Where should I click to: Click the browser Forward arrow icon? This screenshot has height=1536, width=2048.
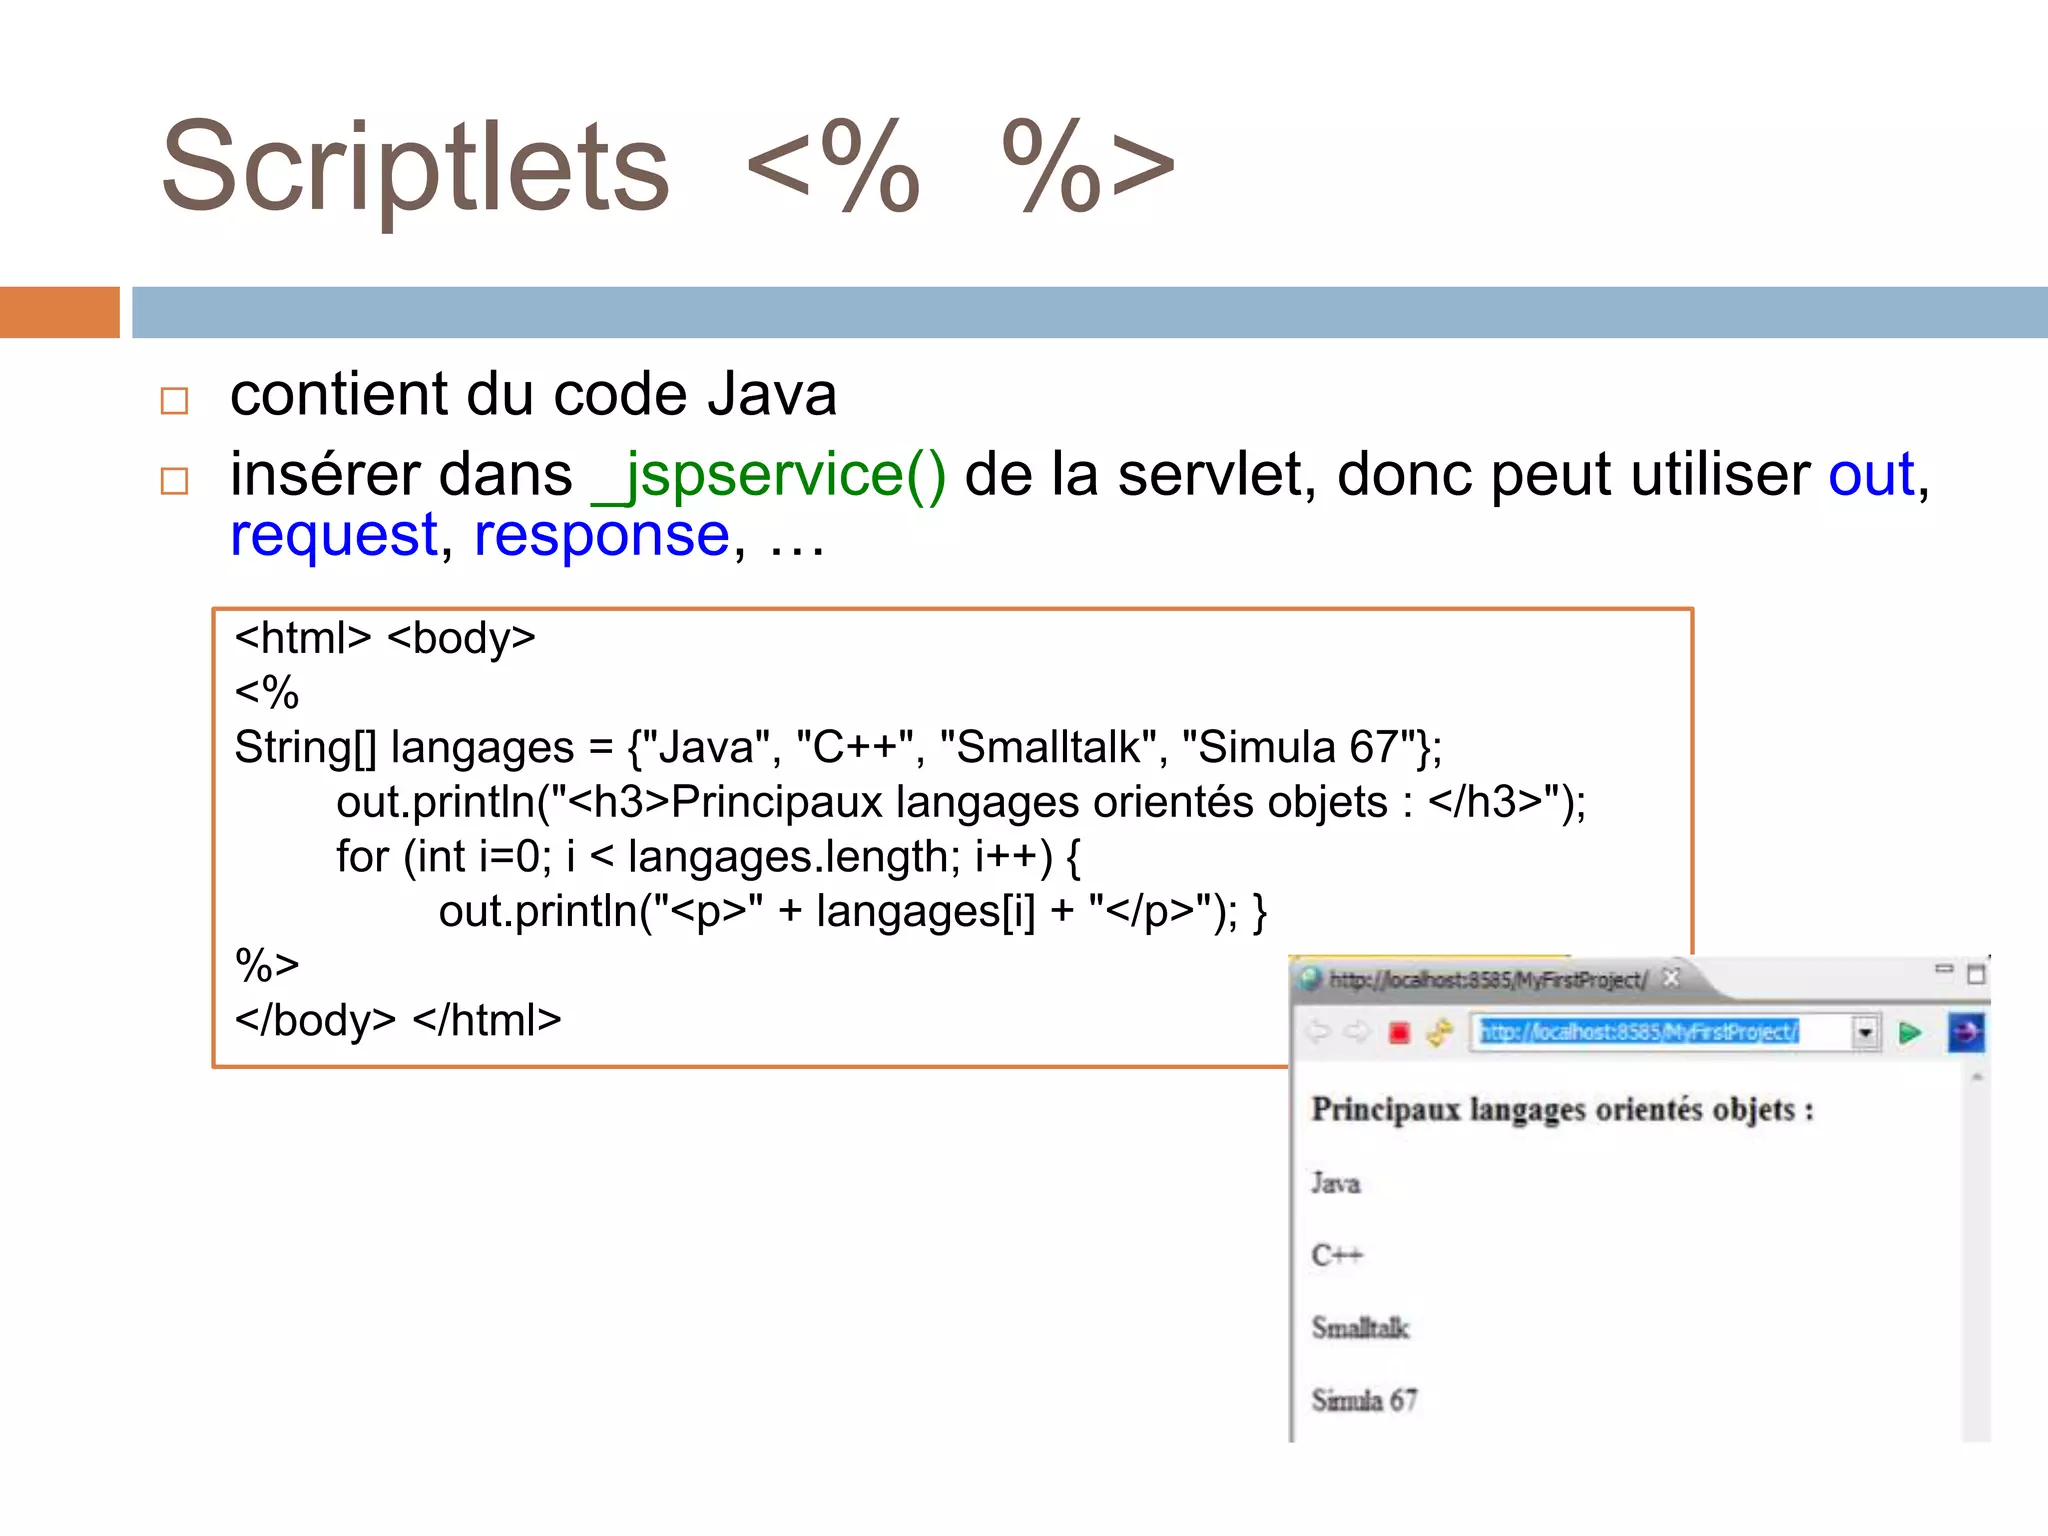pos(1356,1031)
